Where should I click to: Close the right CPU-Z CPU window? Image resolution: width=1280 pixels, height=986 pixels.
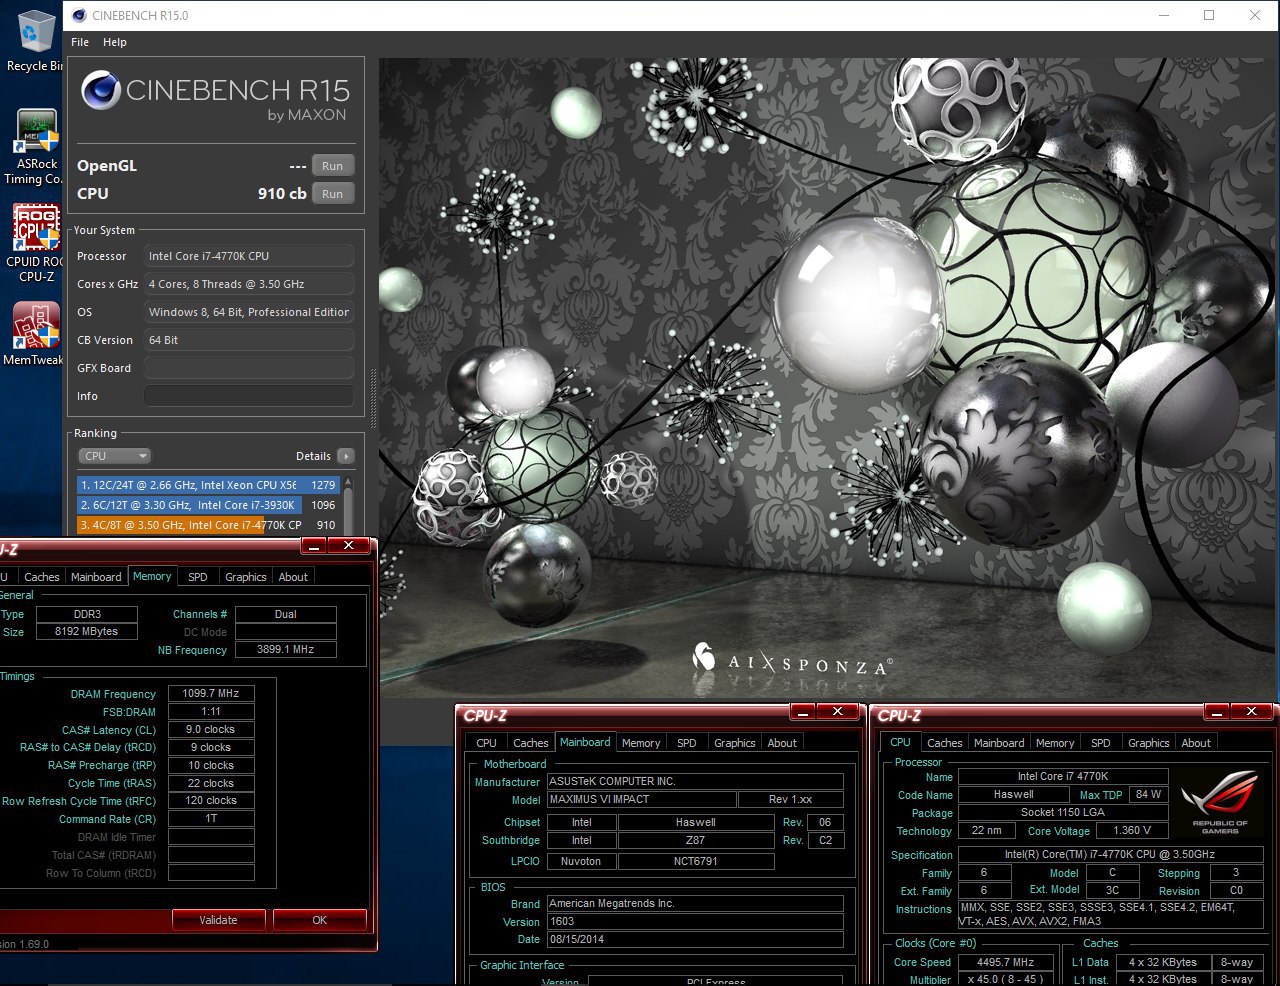pyautogui.click(x=1251, y=711)
